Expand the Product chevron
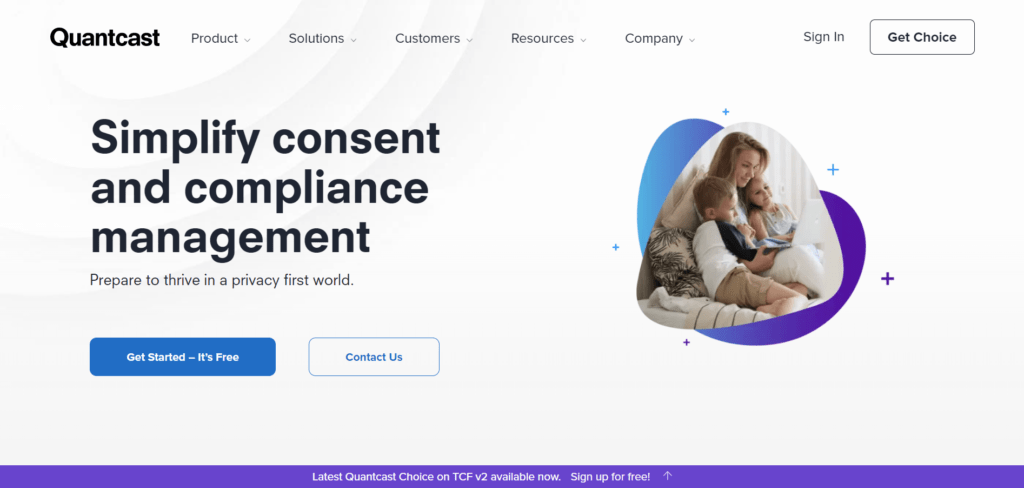1024x488 pixels. pos(248,40)
